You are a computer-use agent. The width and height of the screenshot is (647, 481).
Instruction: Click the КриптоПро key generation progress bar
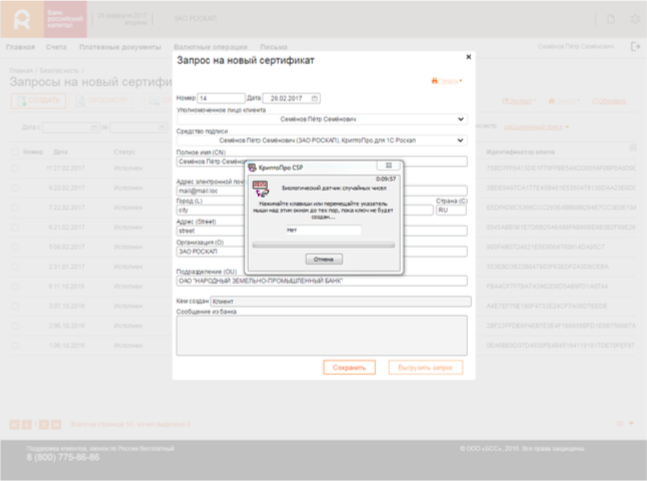(x=324, y=245)
